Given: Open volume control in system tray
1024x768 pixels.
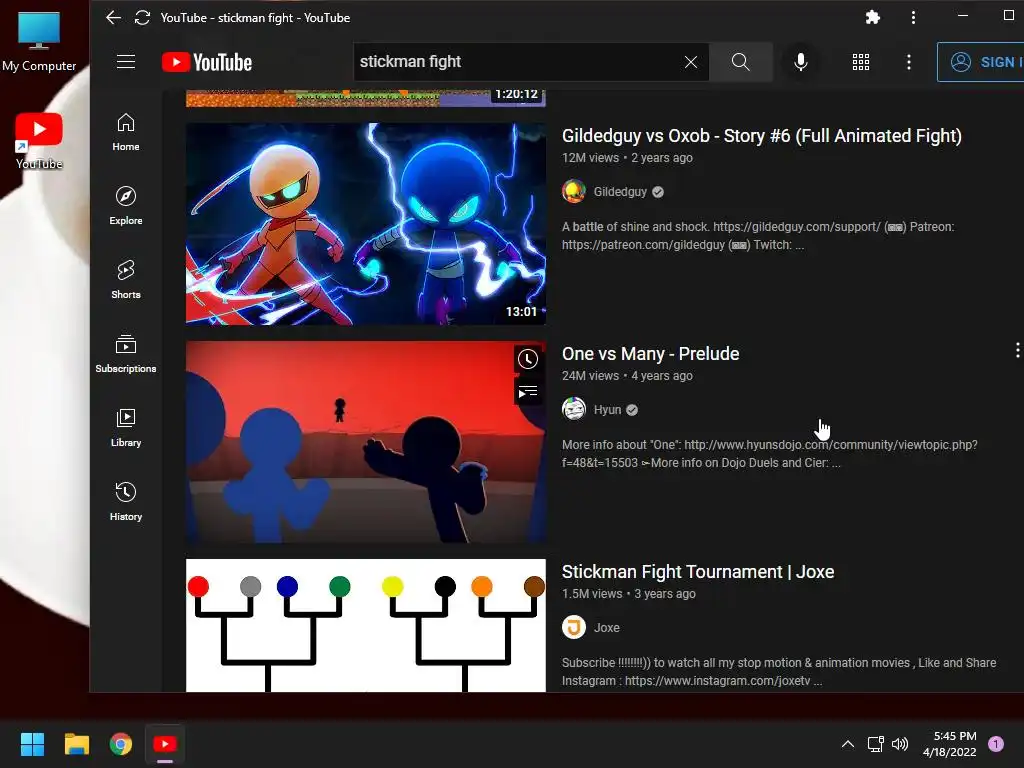Looking at the screenshot, I should (900, 744).
